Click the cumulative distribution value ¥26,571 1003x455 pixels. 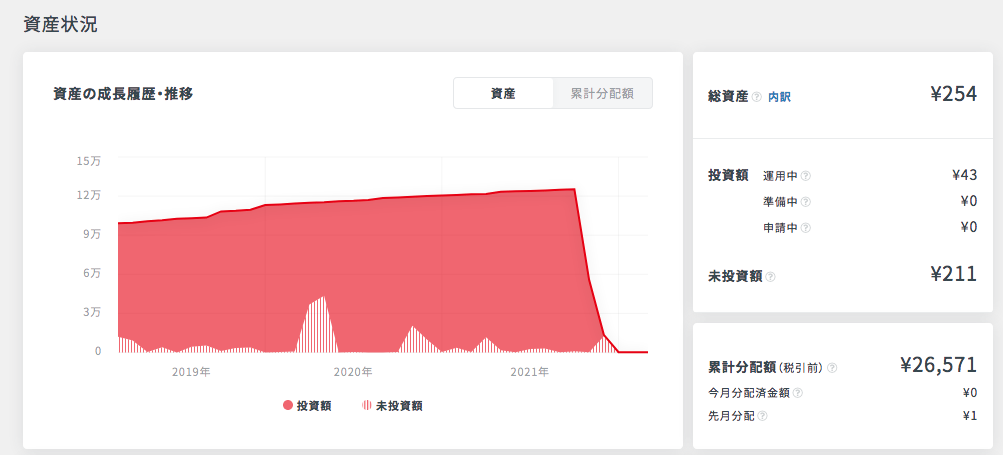[x=938, y=365]
